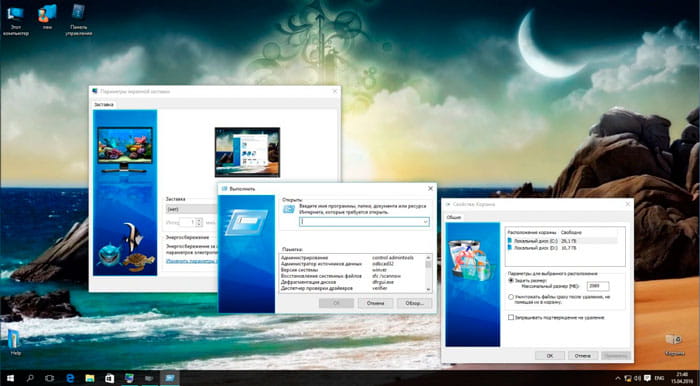The width and height of the screenshot is (700, 386).
Task: Click OK in the recycle bin properties
Action: 550,356
